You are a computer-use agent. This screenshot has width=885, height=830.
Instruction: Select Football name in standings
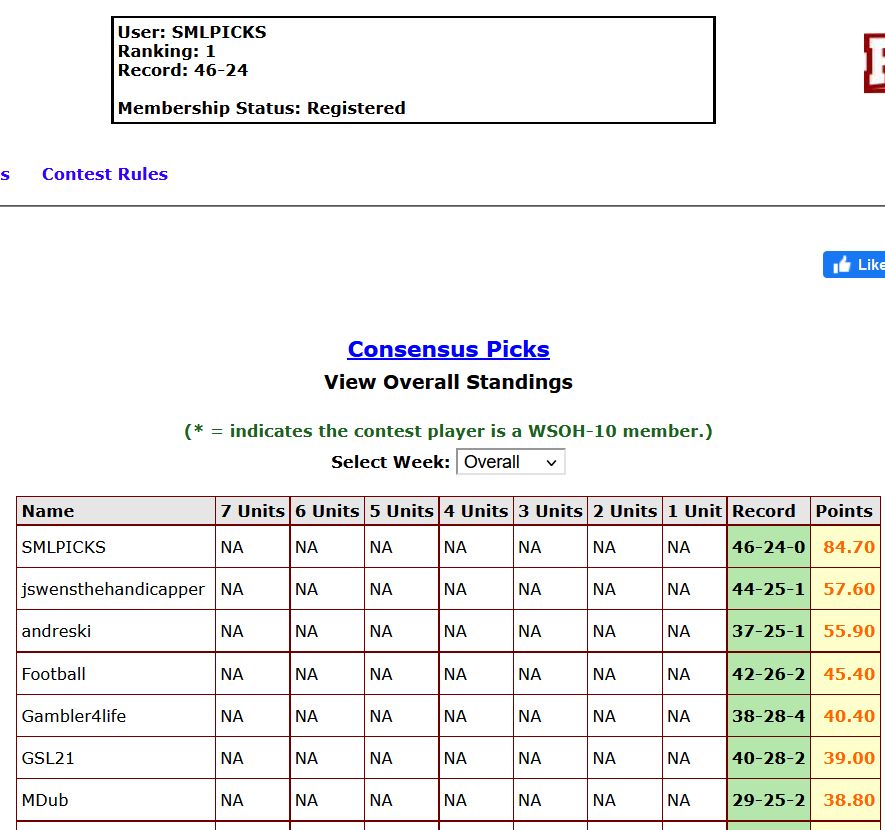54,674
